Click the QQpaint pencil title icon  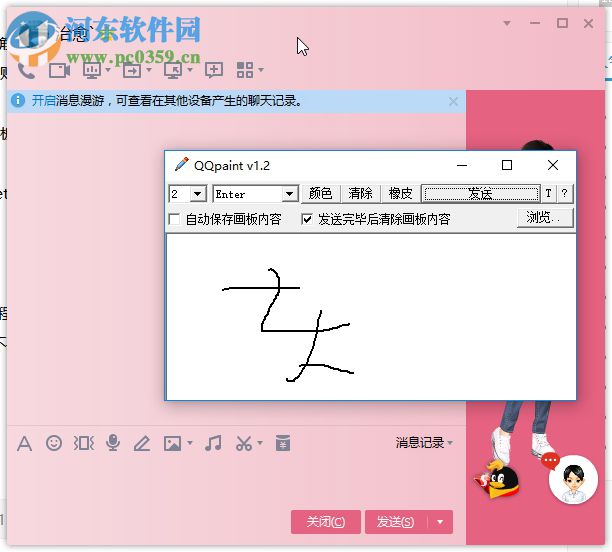pos(181,164)
